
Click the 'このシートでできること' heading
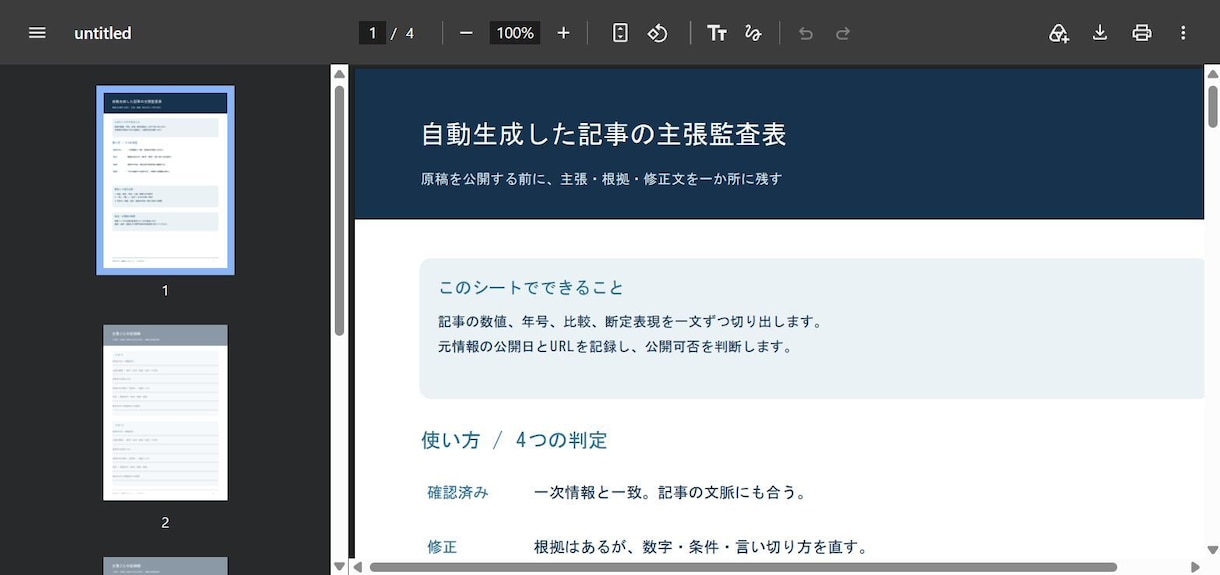tap(531, 288)
